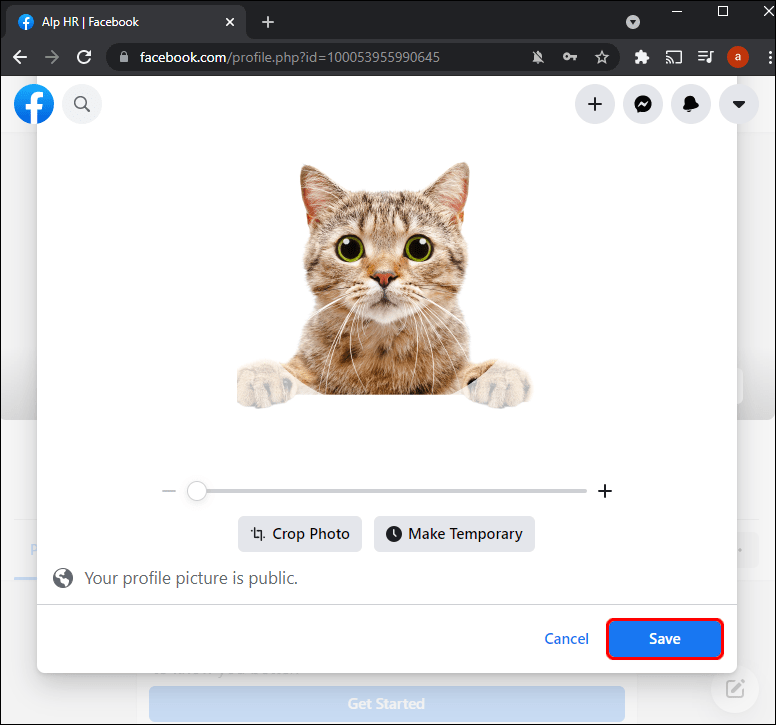This screenshot has width=776, height=725.
Task: Open the notifications bell
Action: click(690, 104)
